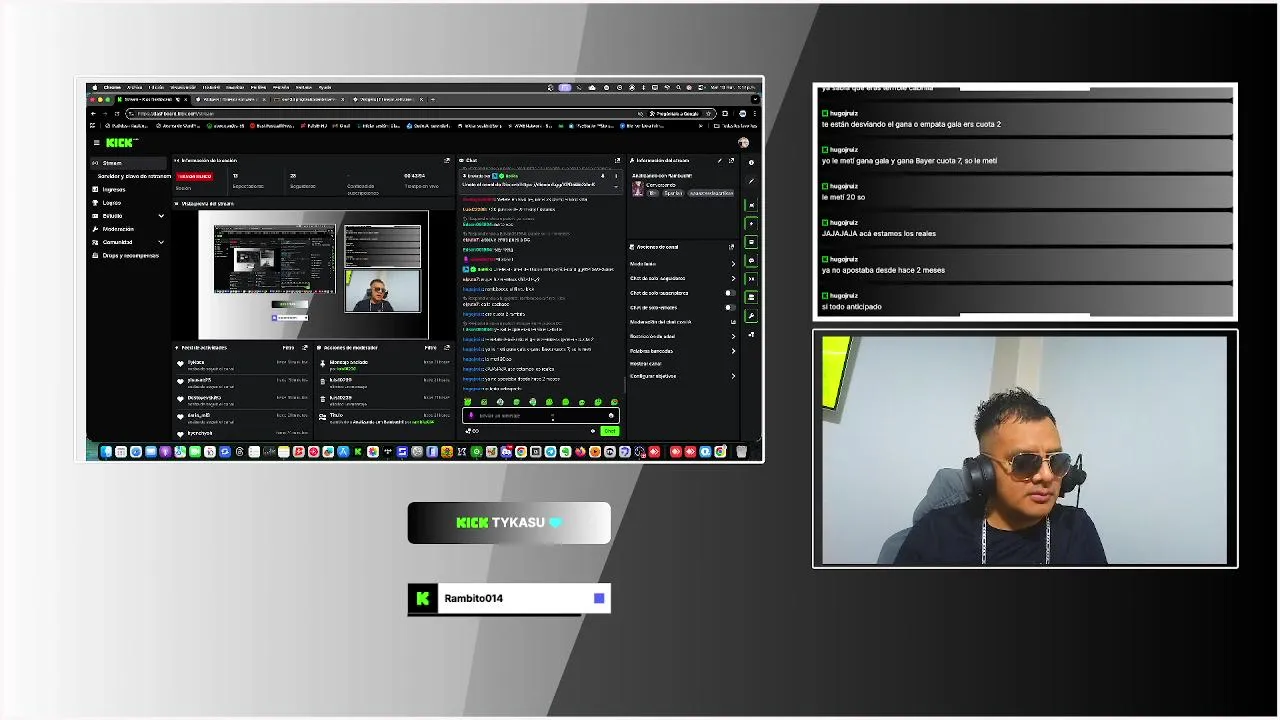Image resolution: width=1280 pixels, height=720 pixels.
Task: Open the emoji picker in the chat input
Action: tap(611, 415)
